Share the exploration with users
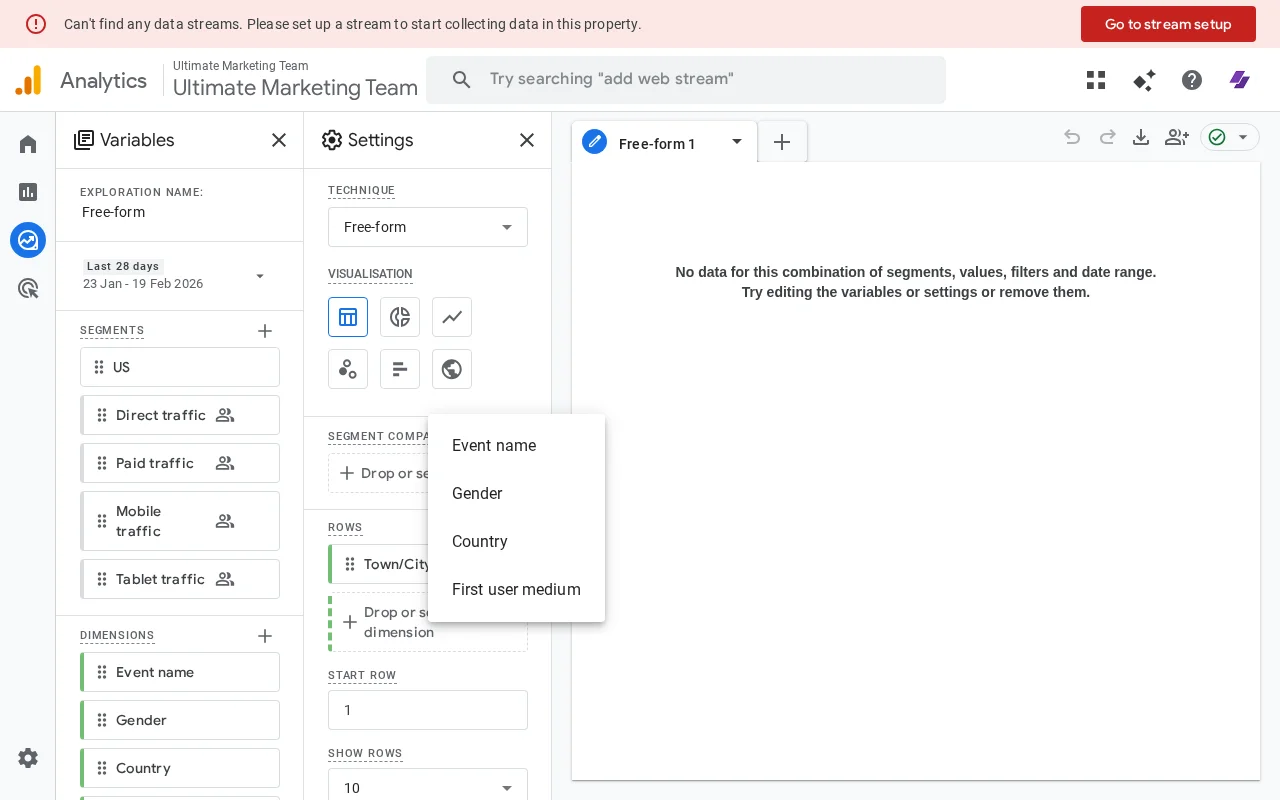 point(1176,137)
